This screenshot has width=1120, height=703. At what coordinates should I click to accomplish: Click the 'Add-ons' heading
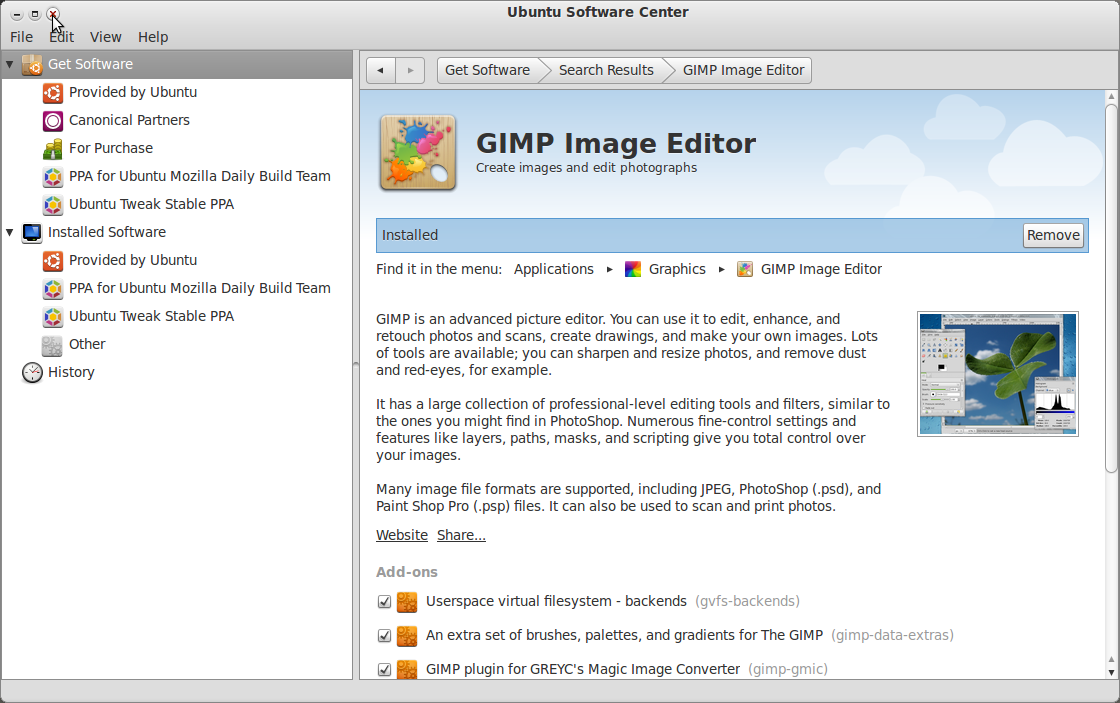pyautogui.click(x=407, y=572)
